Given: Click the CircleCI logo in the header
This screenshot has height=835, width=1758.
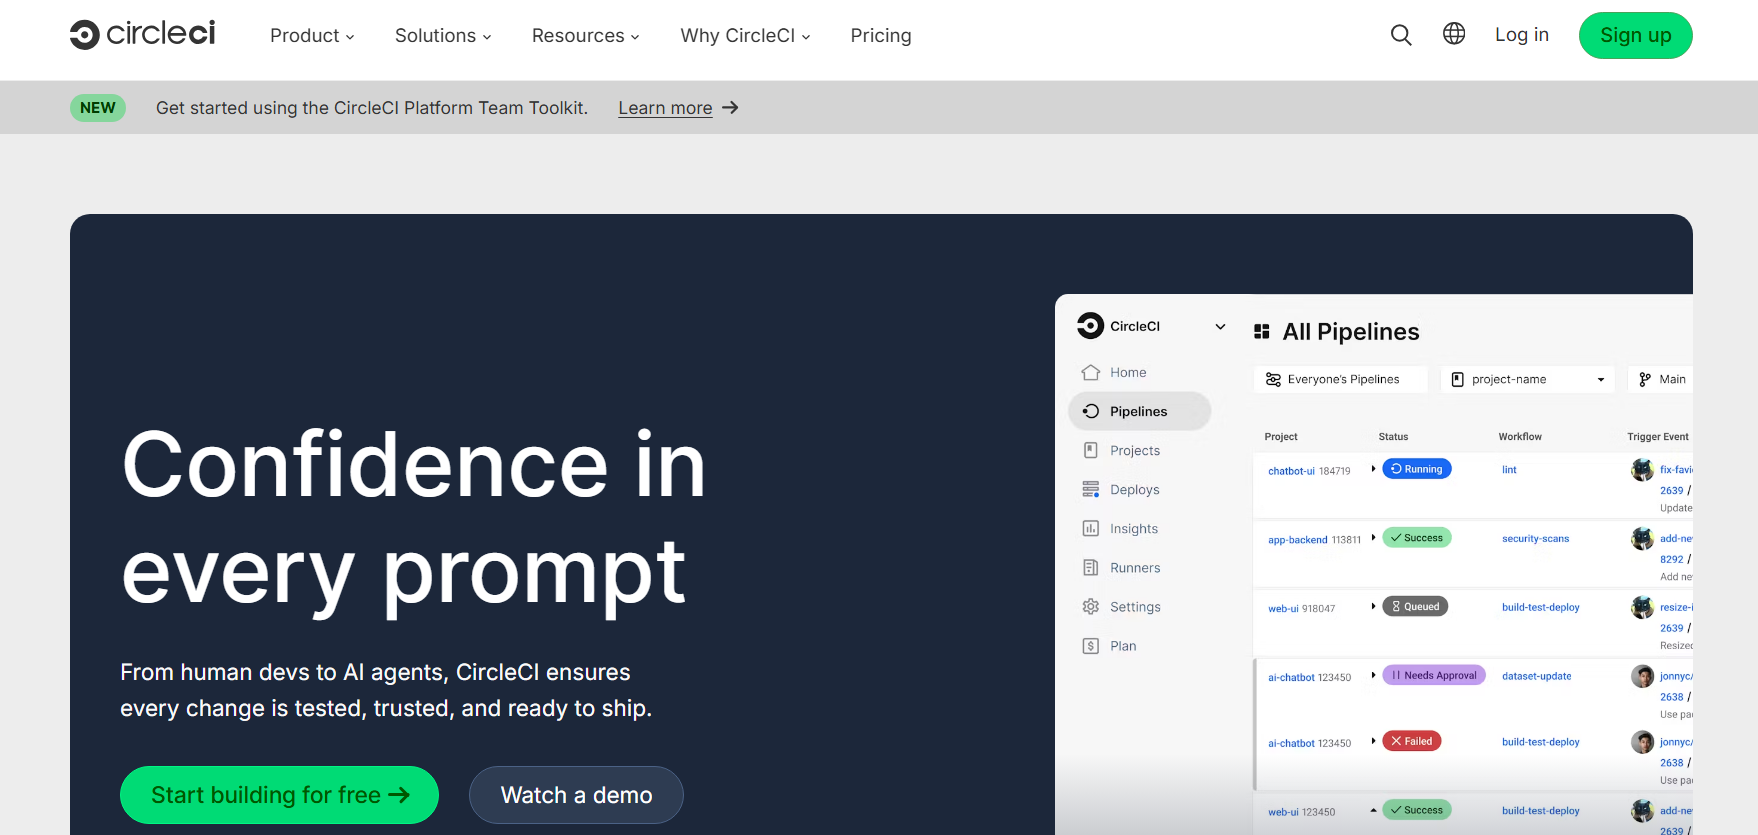Looking at the screenshot, I should pyautogui.click(x=143, y=34).
